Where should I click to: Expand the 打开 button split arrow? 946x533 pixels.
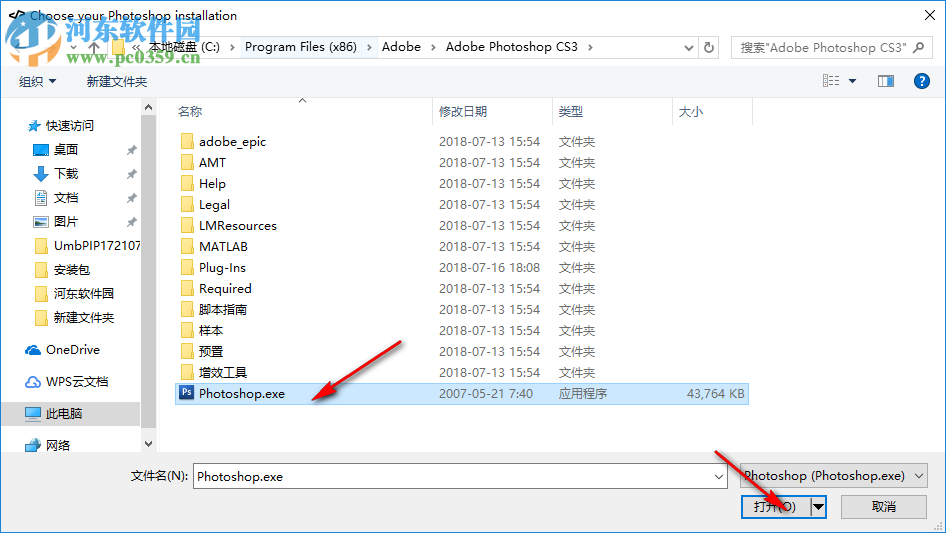click(818, 506)
